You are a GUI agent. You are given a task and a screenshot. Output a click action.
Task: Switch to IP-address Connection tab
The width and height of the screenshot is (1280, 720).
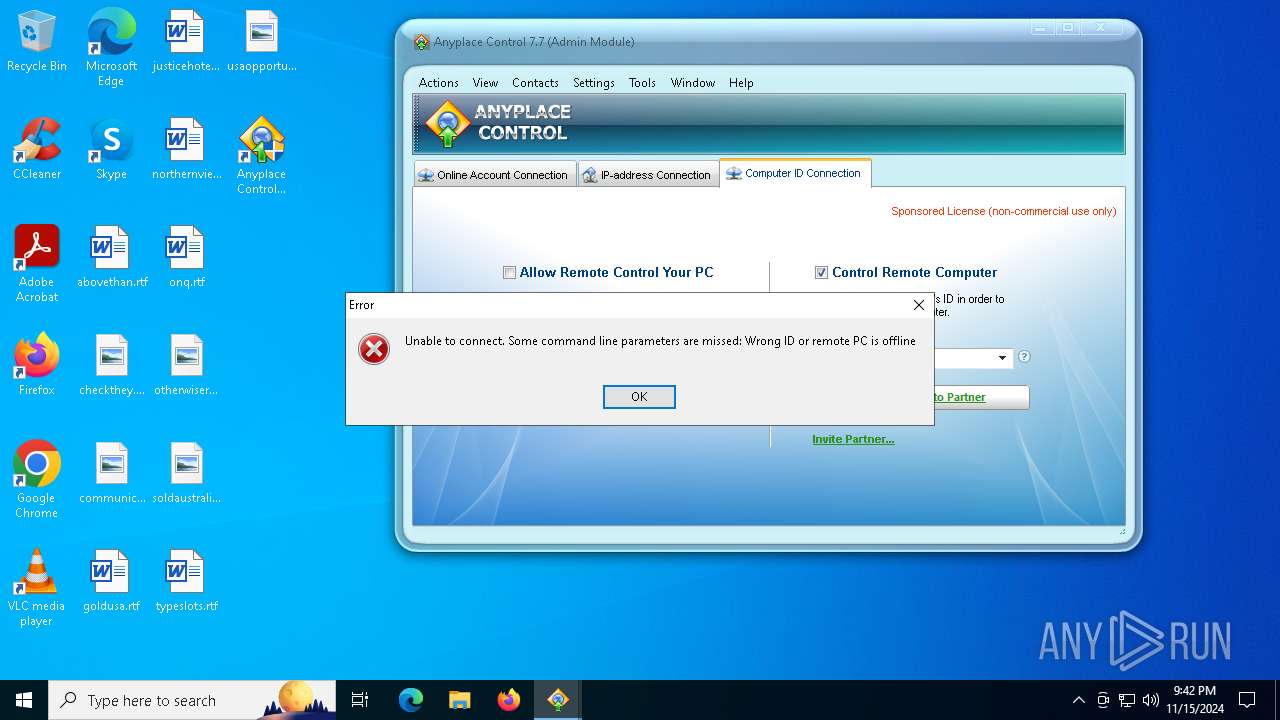coord(649,175)
